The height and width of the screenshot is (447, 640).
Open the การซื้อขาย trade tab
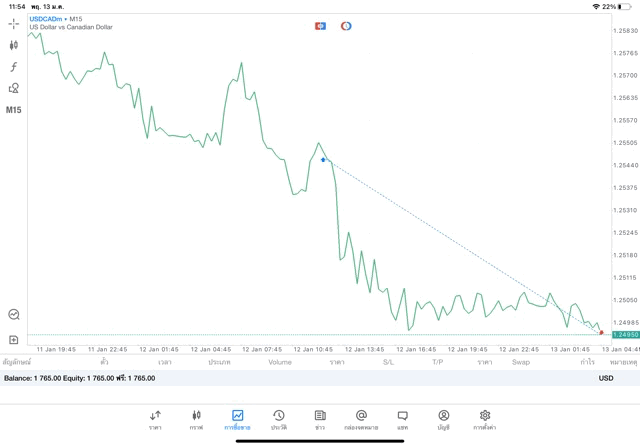pyautogui.click(x=237, y=419)
